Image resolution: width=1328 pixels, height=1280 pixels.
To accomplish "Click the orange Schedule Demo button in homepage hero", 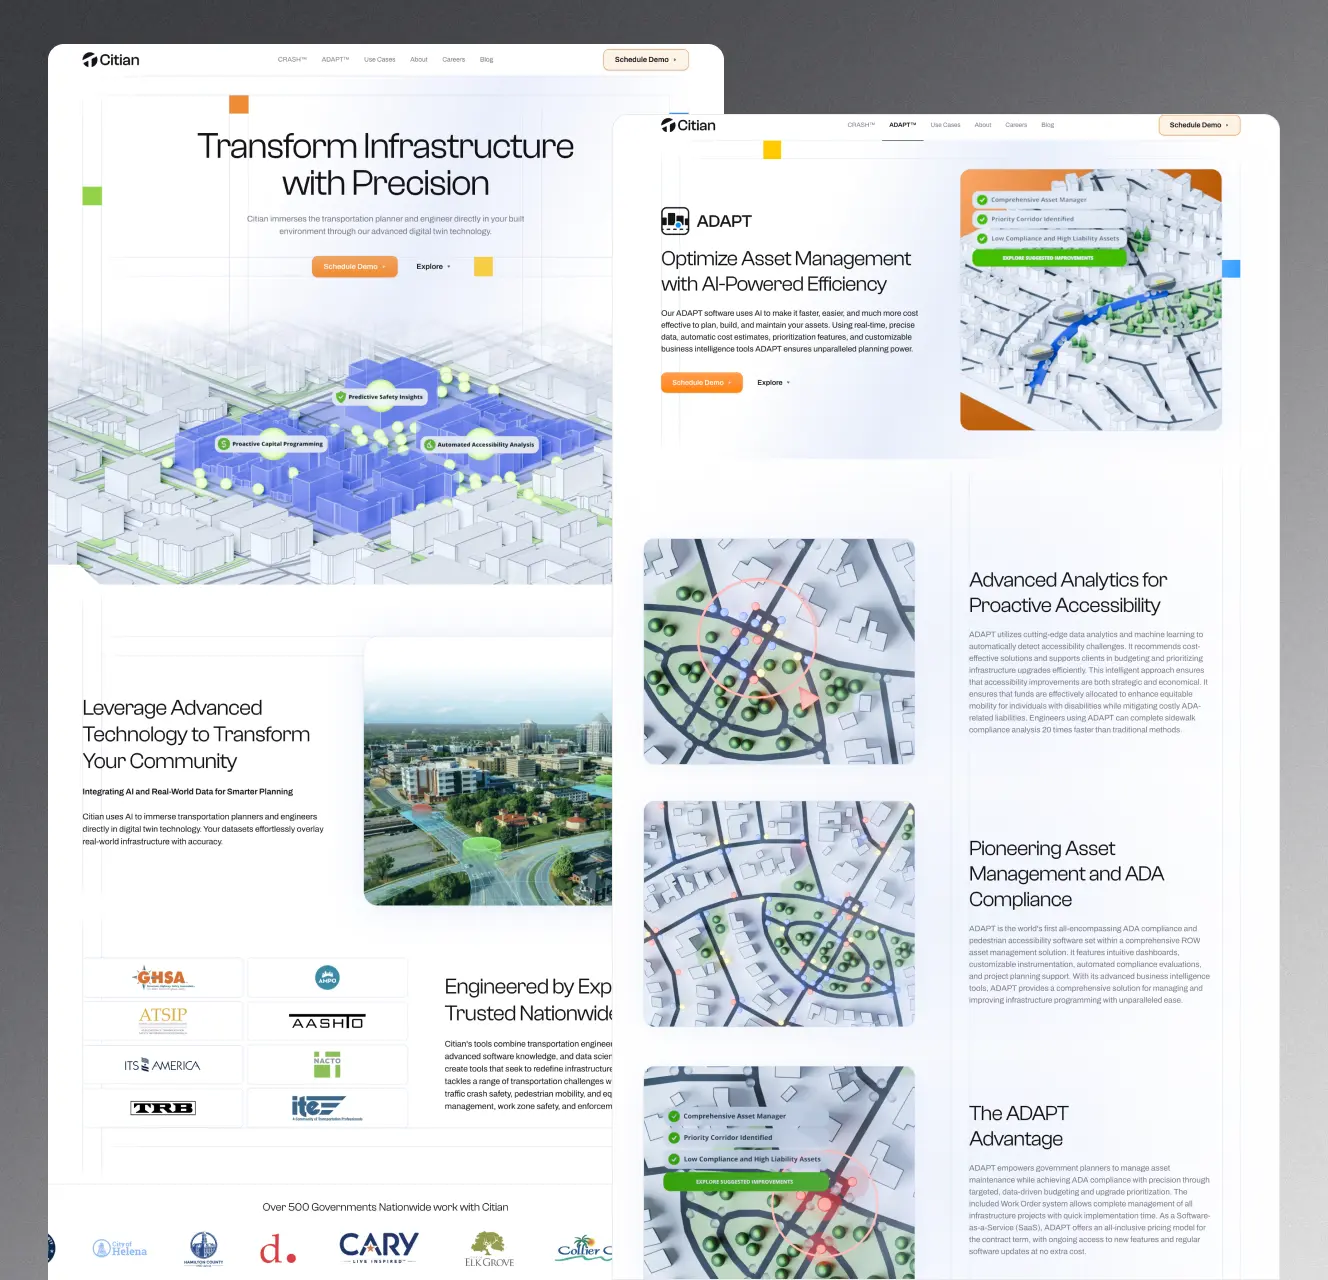I will 355,267.
